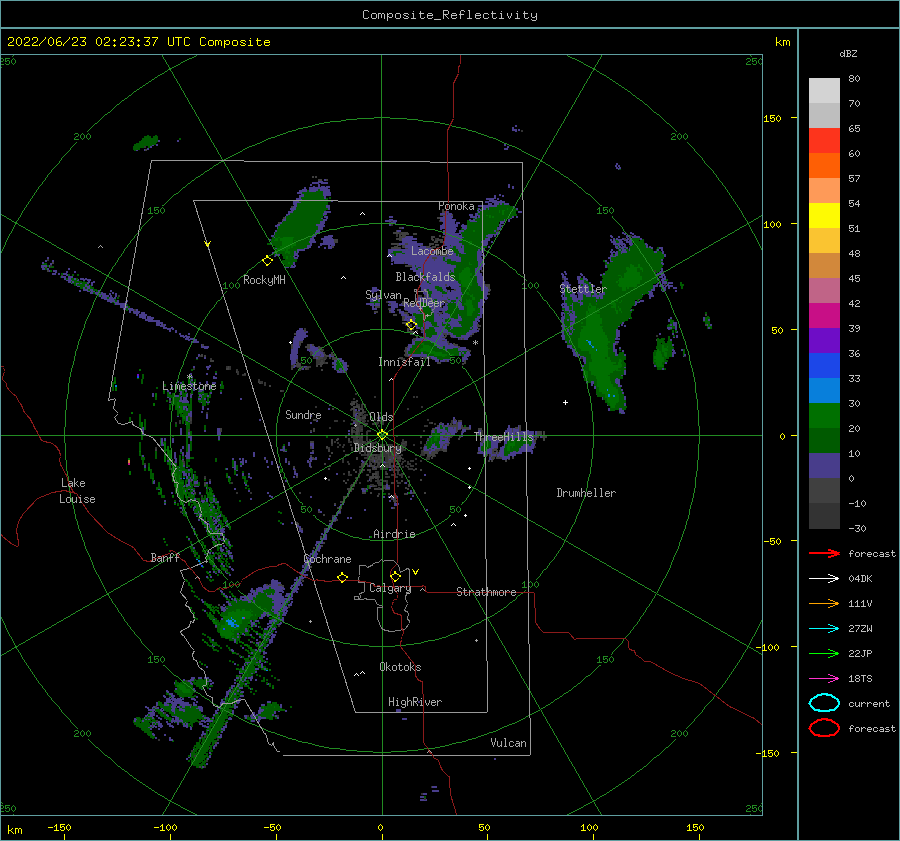Click the green 30 dBZ color swatch

click(x=824, y=415)
